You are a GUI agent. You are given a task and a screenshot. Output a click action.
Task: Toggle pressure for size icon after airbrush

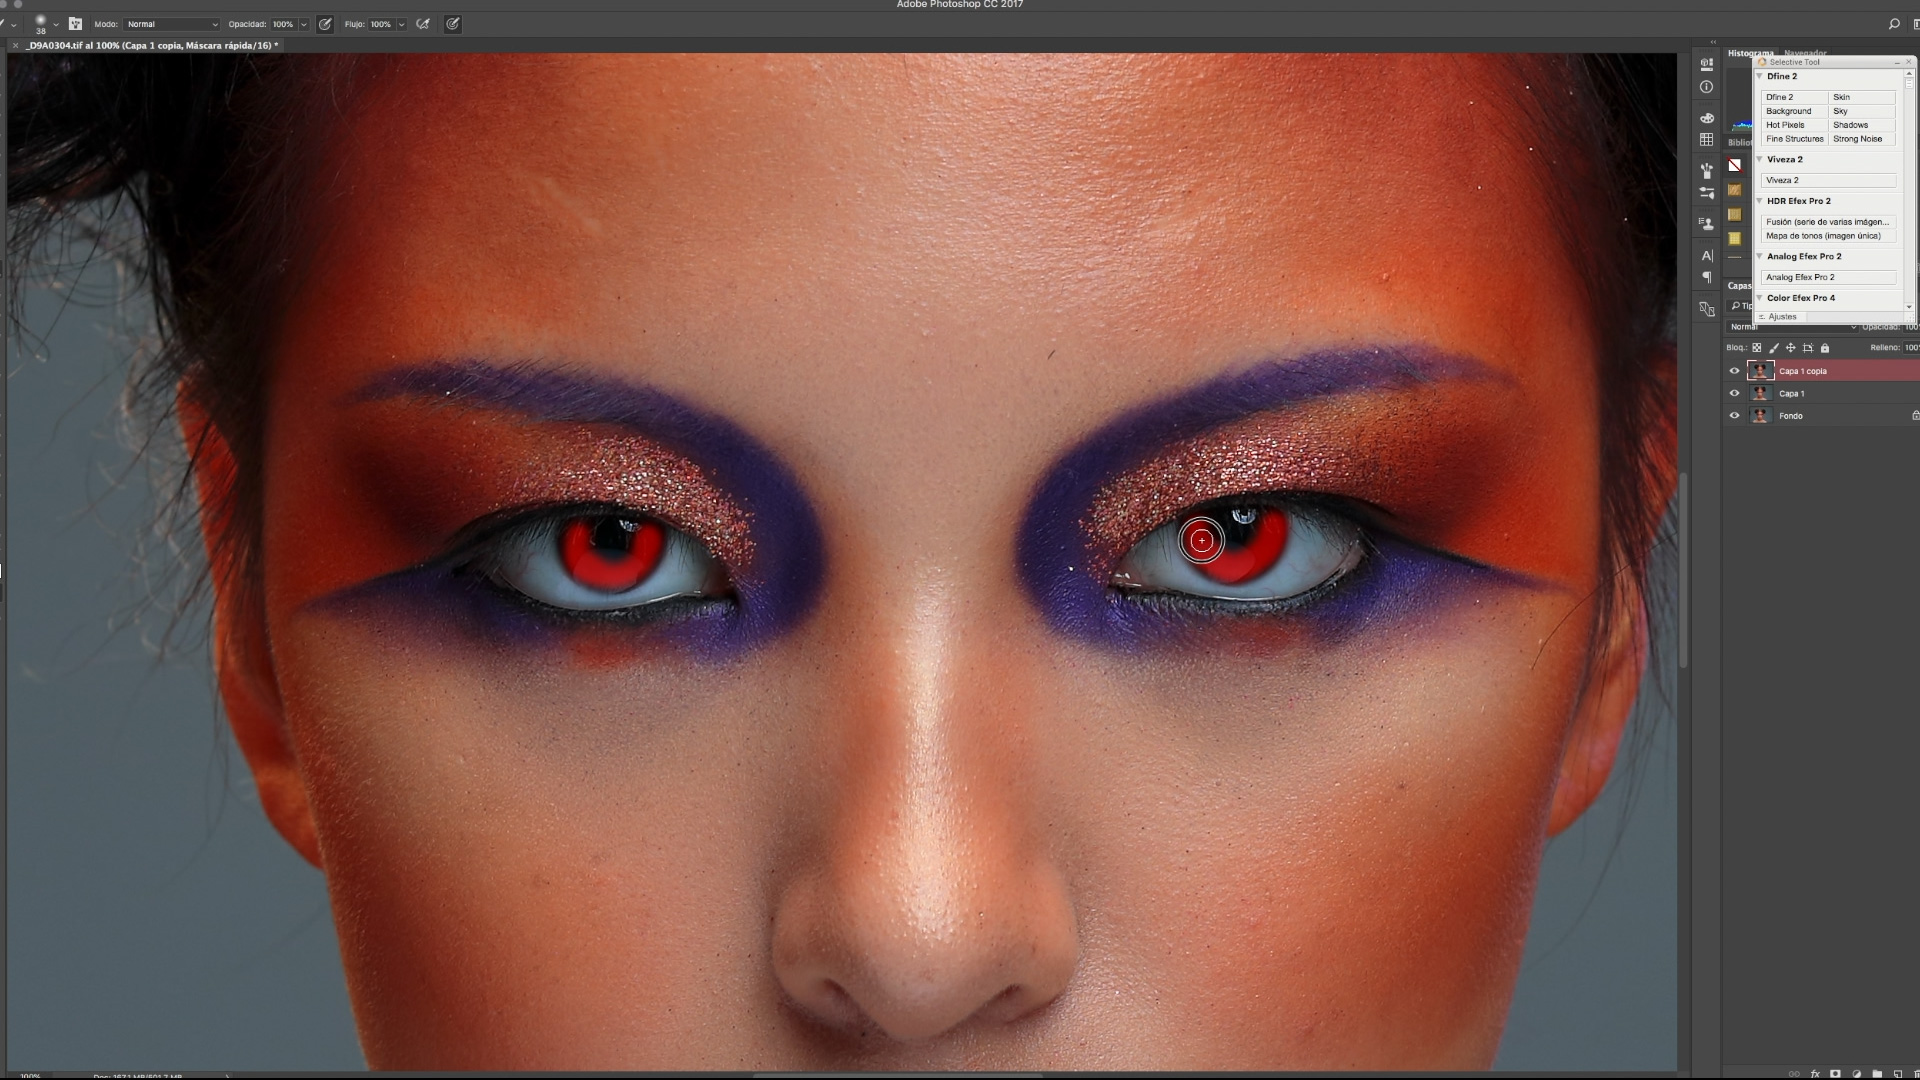tap(453, 24)
